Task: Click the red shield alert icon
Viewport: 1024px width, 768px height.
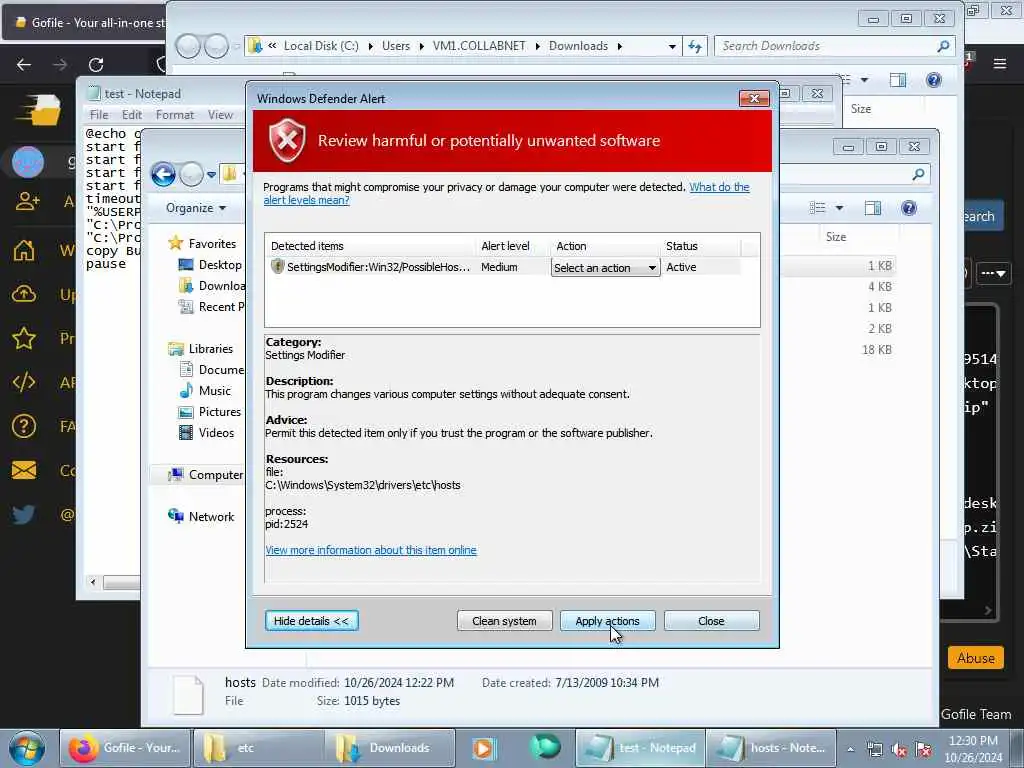Action: (287, 140)
